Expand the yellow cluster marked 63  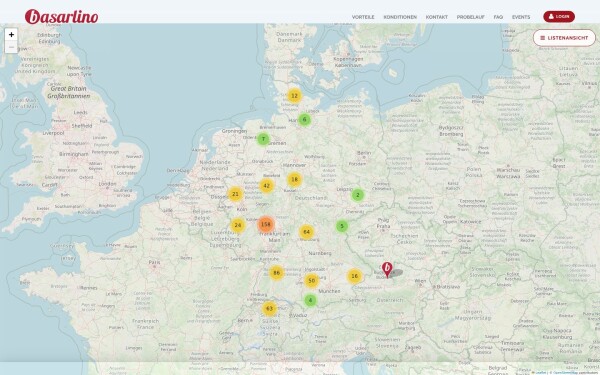(269, 308)
